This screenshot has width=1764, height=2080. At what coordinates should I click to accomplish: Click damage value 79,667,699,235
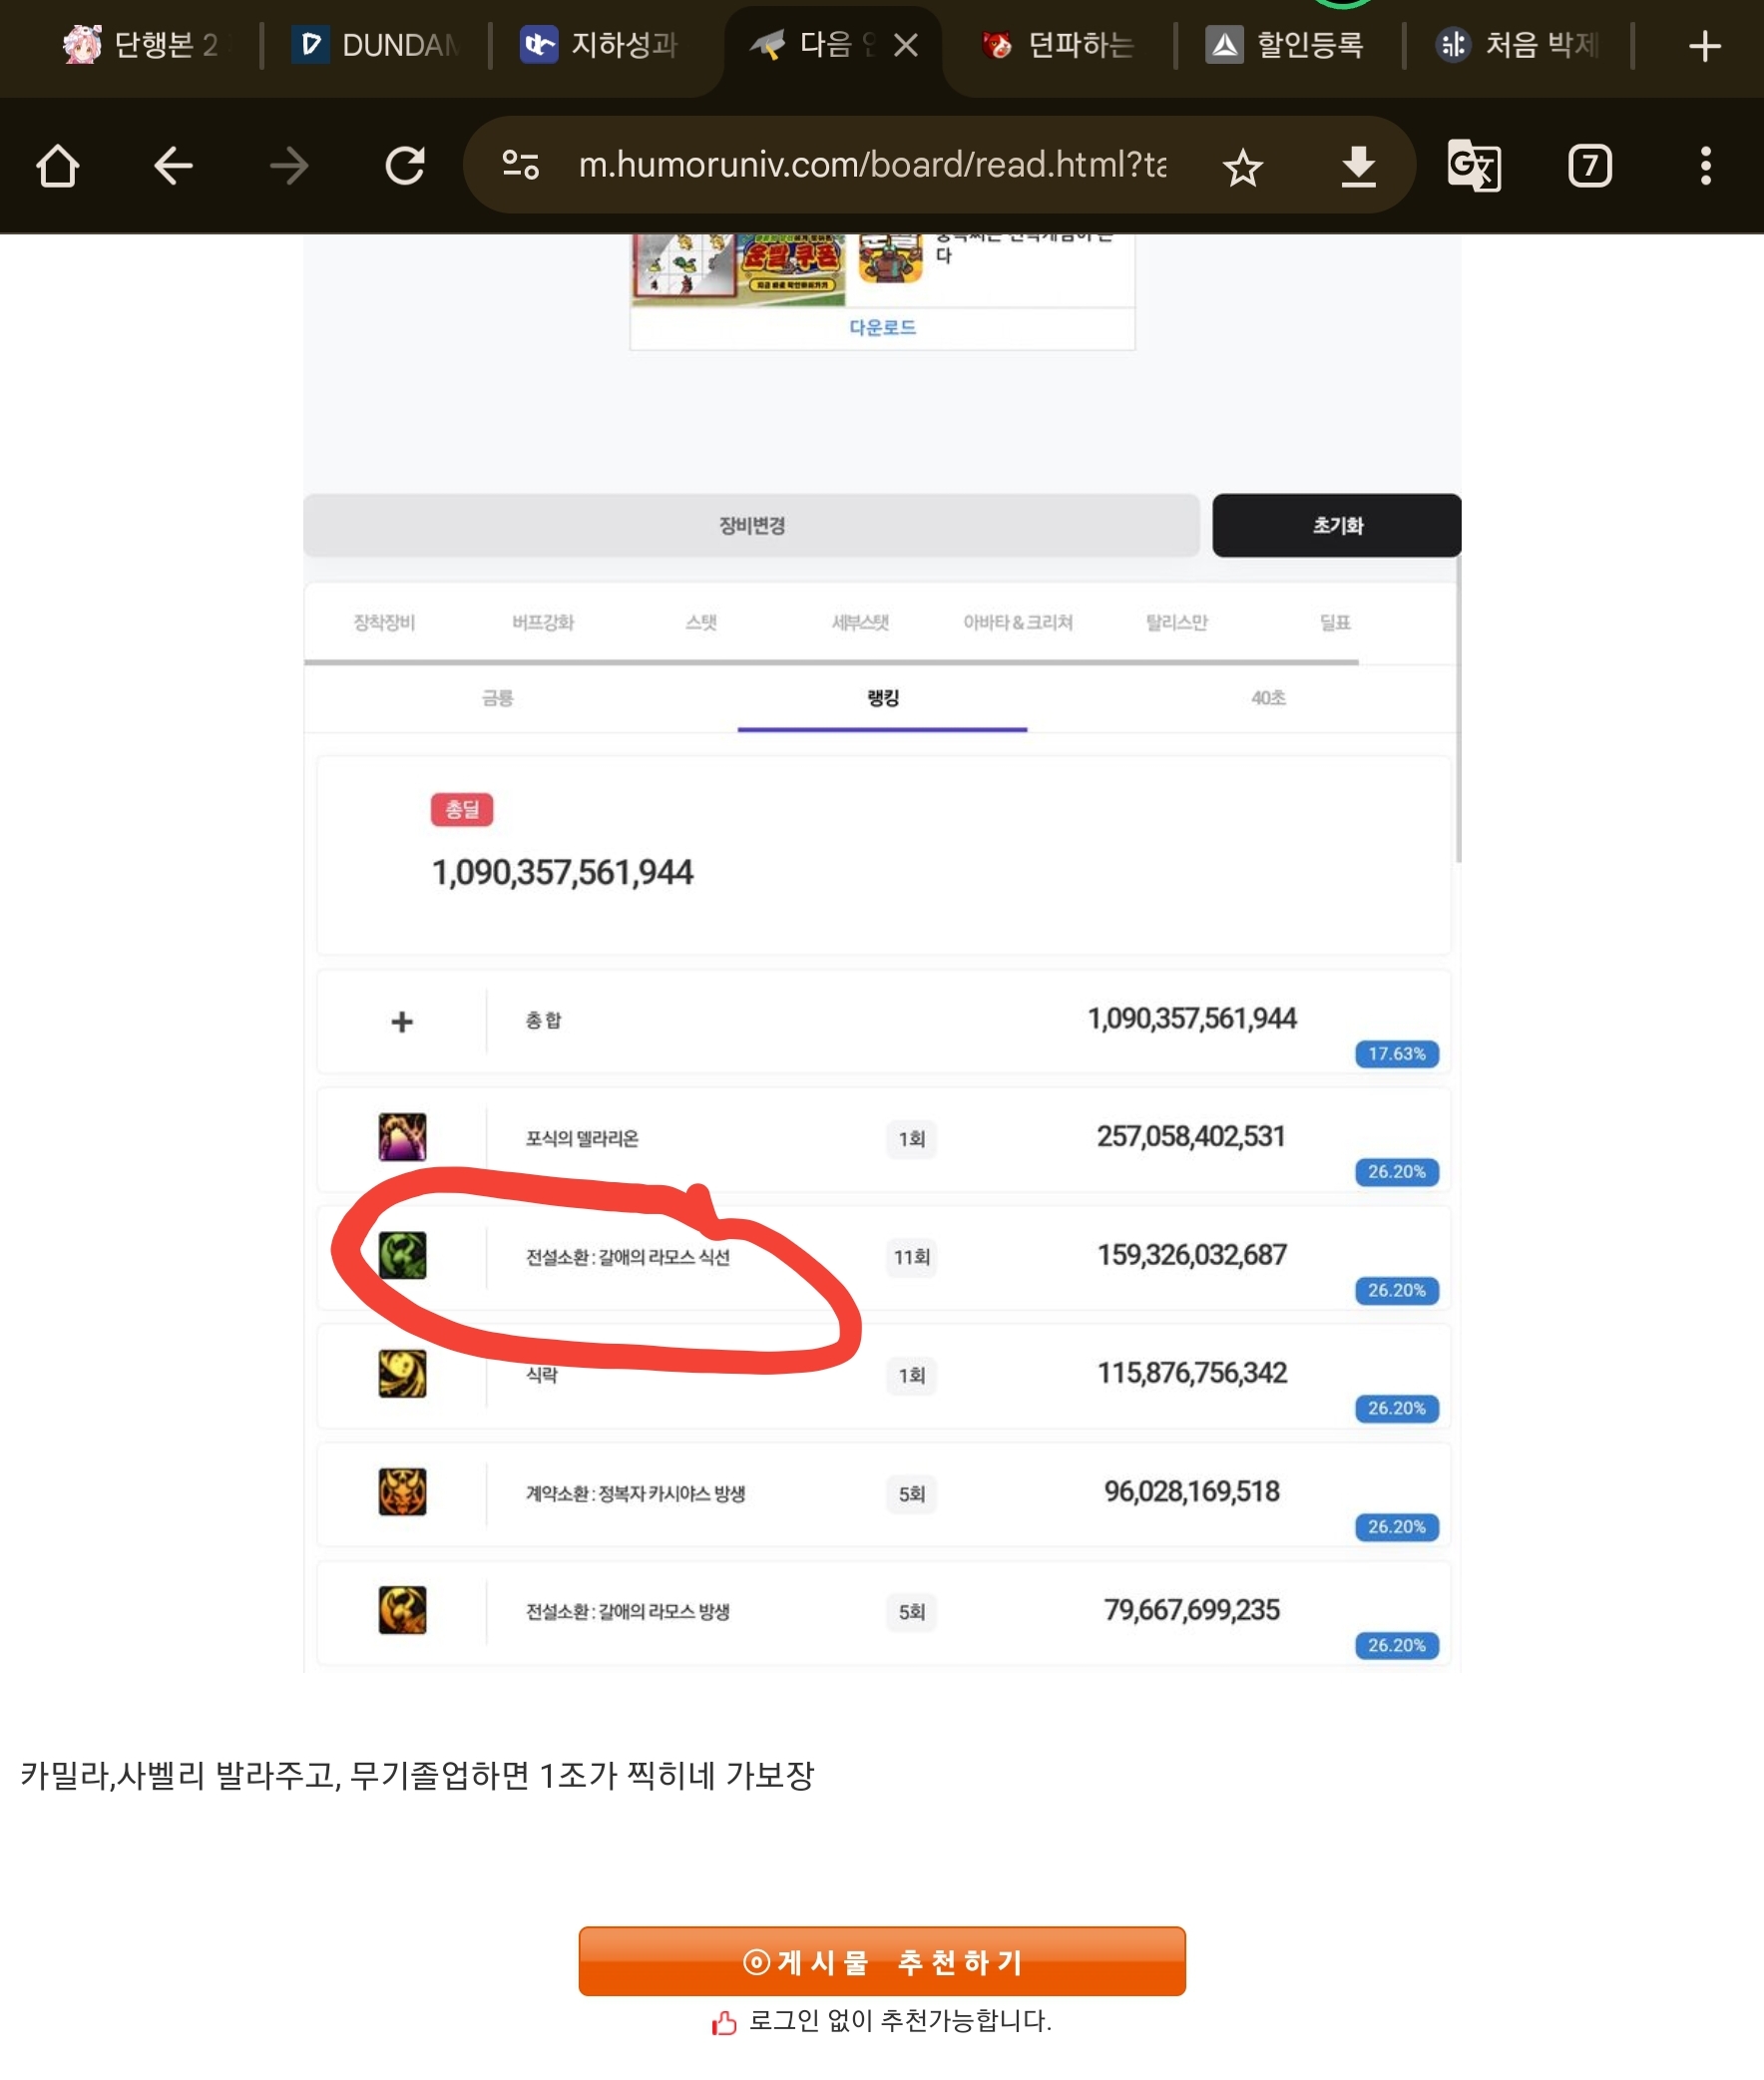[x=1192, y=1609]
